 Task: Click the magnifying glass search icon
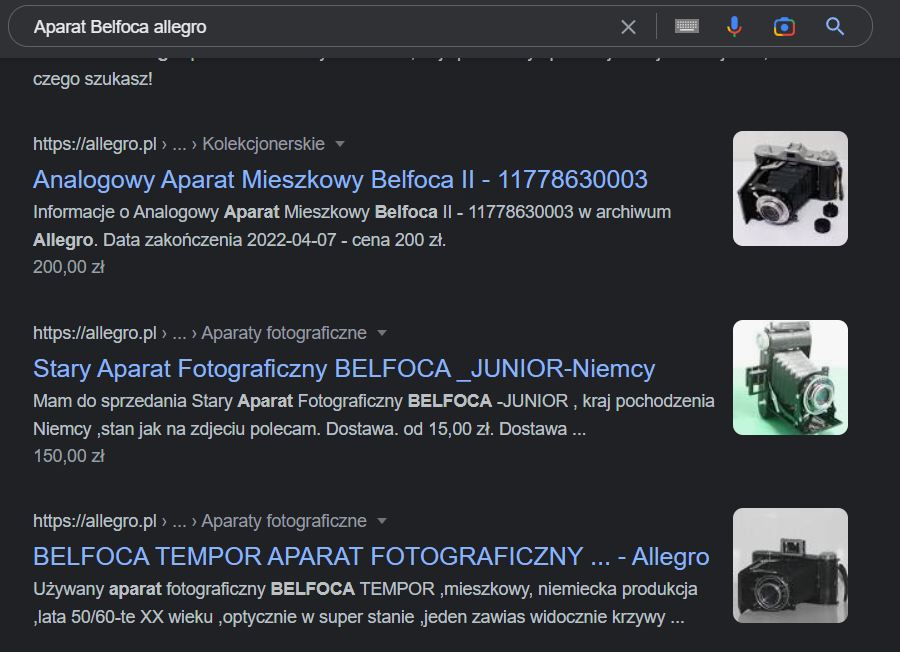[x=835, y=27]
